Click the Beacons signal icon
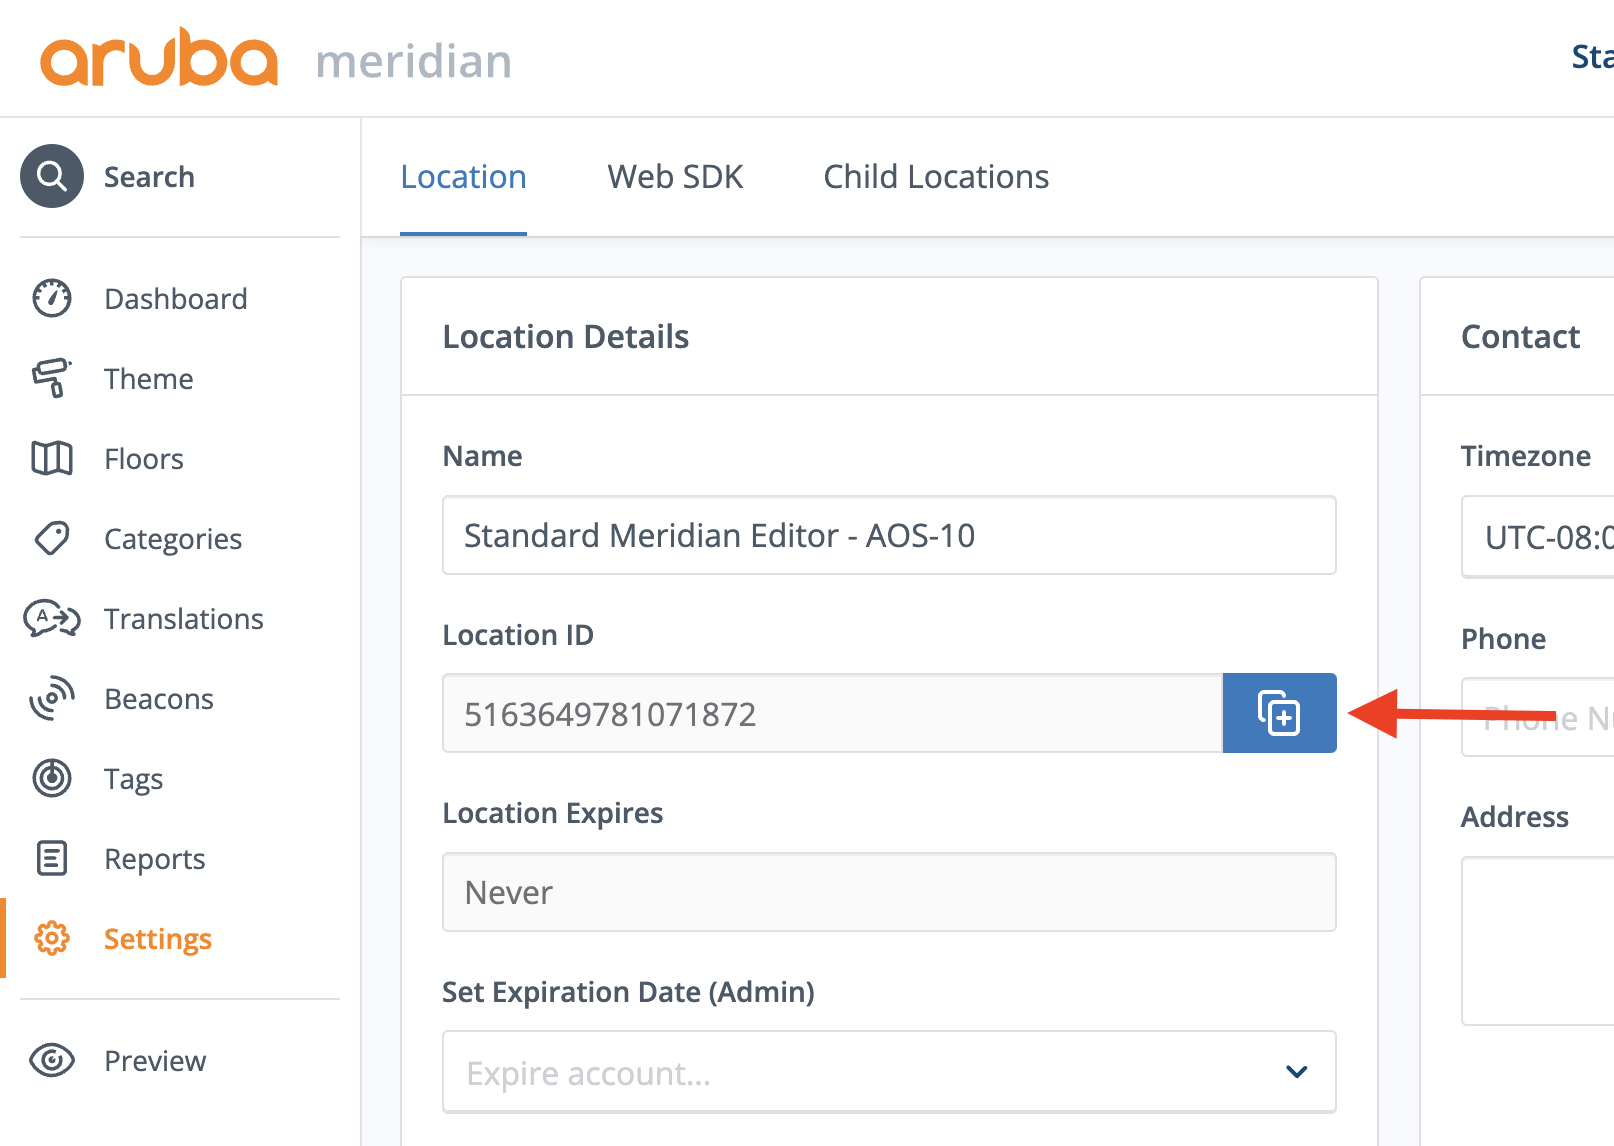 tap(52, 698)
